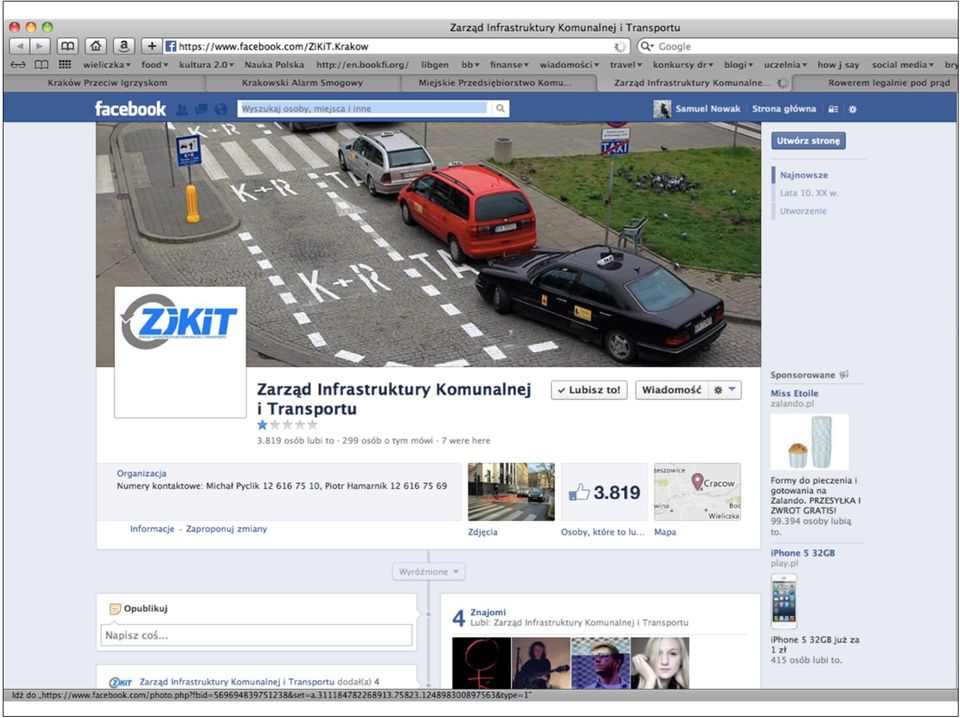This screenshot has width=960, height=718.
Task: Switch to Rowerem legalnie pod prąd tab
Action: (x=888, y=83)
